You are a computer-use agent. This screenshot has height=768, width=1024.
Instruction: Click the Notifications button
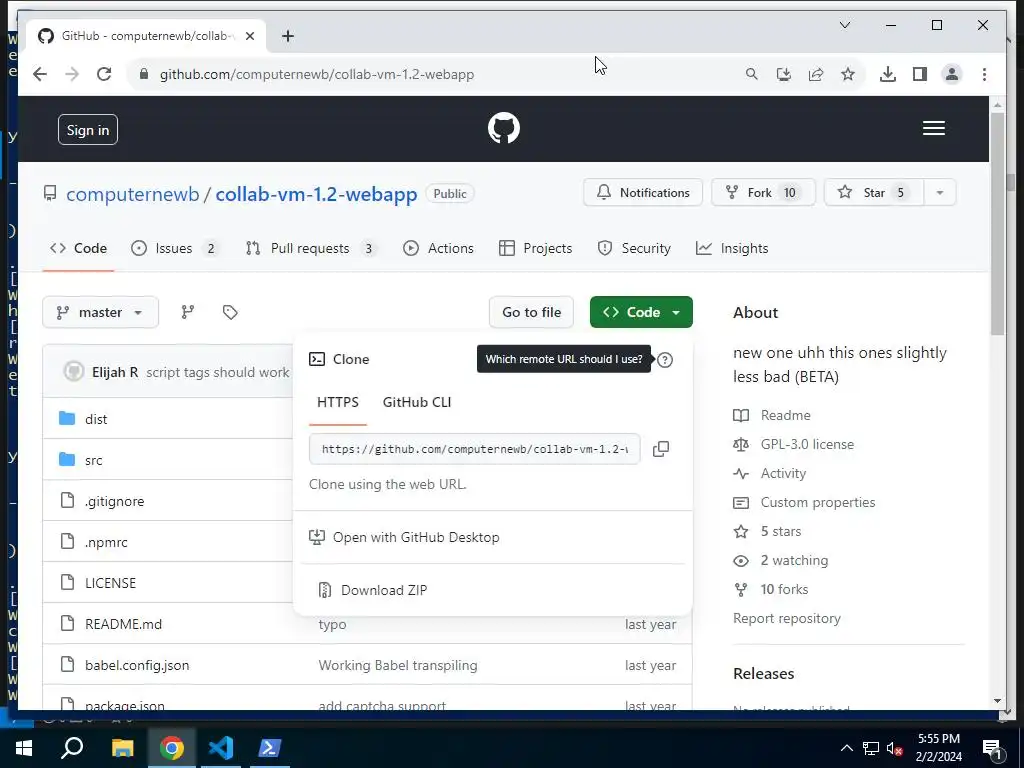tap(643, 193)
